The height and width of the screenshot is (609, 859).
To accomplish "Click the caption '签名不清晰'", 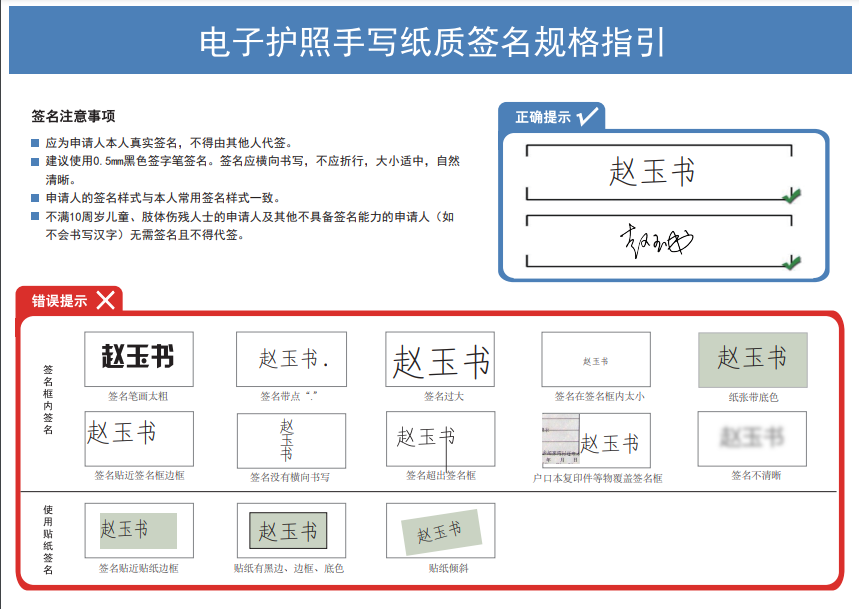I will [756, 475].
